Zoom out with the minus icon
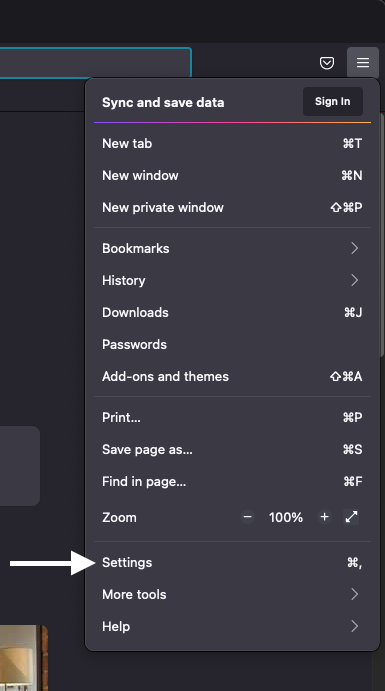The height and width of the screenshot is (691, 385). pos(248,517)
